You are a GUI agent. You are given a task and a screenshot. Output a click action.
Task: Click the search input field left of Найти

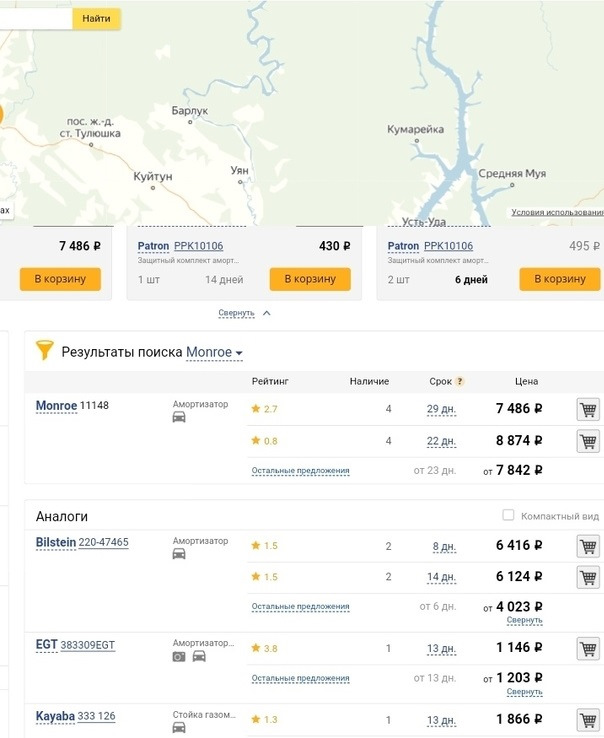36,19
